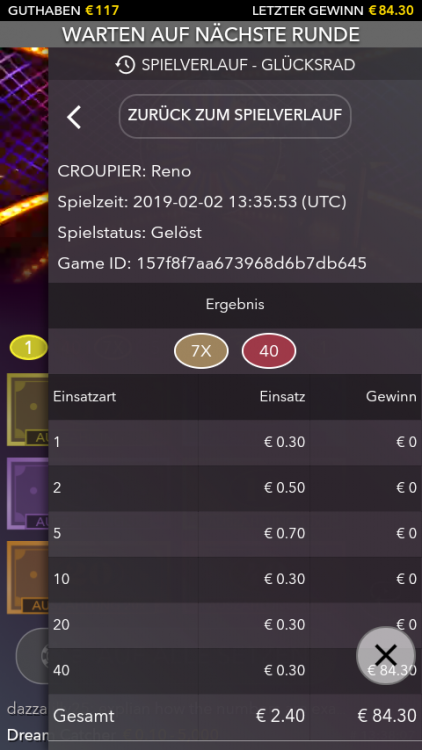Click the history clock icon in header
The image size is (422, 750).
(125, 65)
